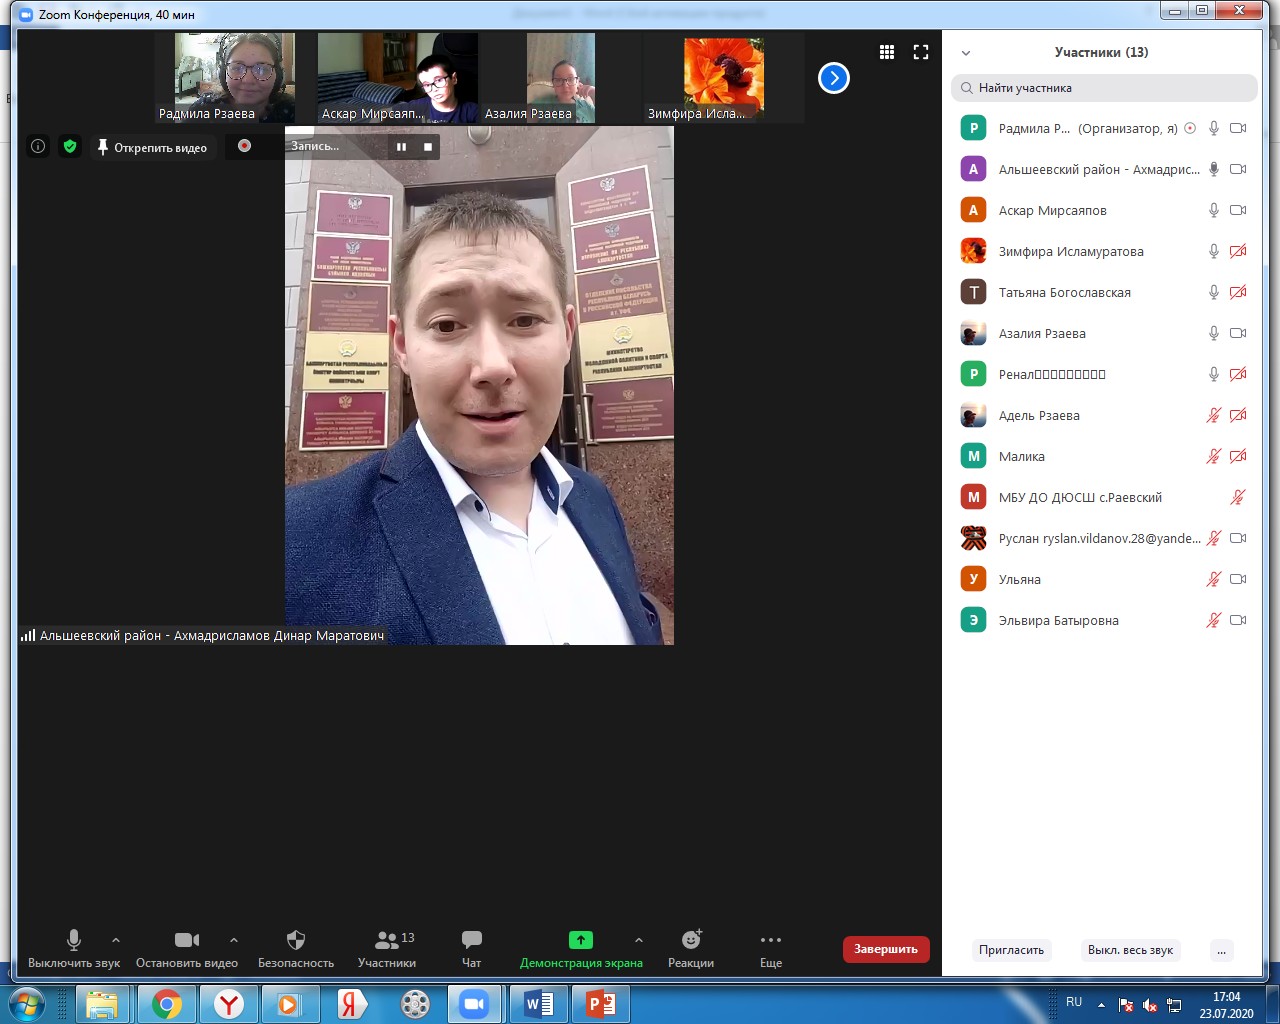Pause the recording
Screen dimensions: 1280x1024
pos(401,147)
